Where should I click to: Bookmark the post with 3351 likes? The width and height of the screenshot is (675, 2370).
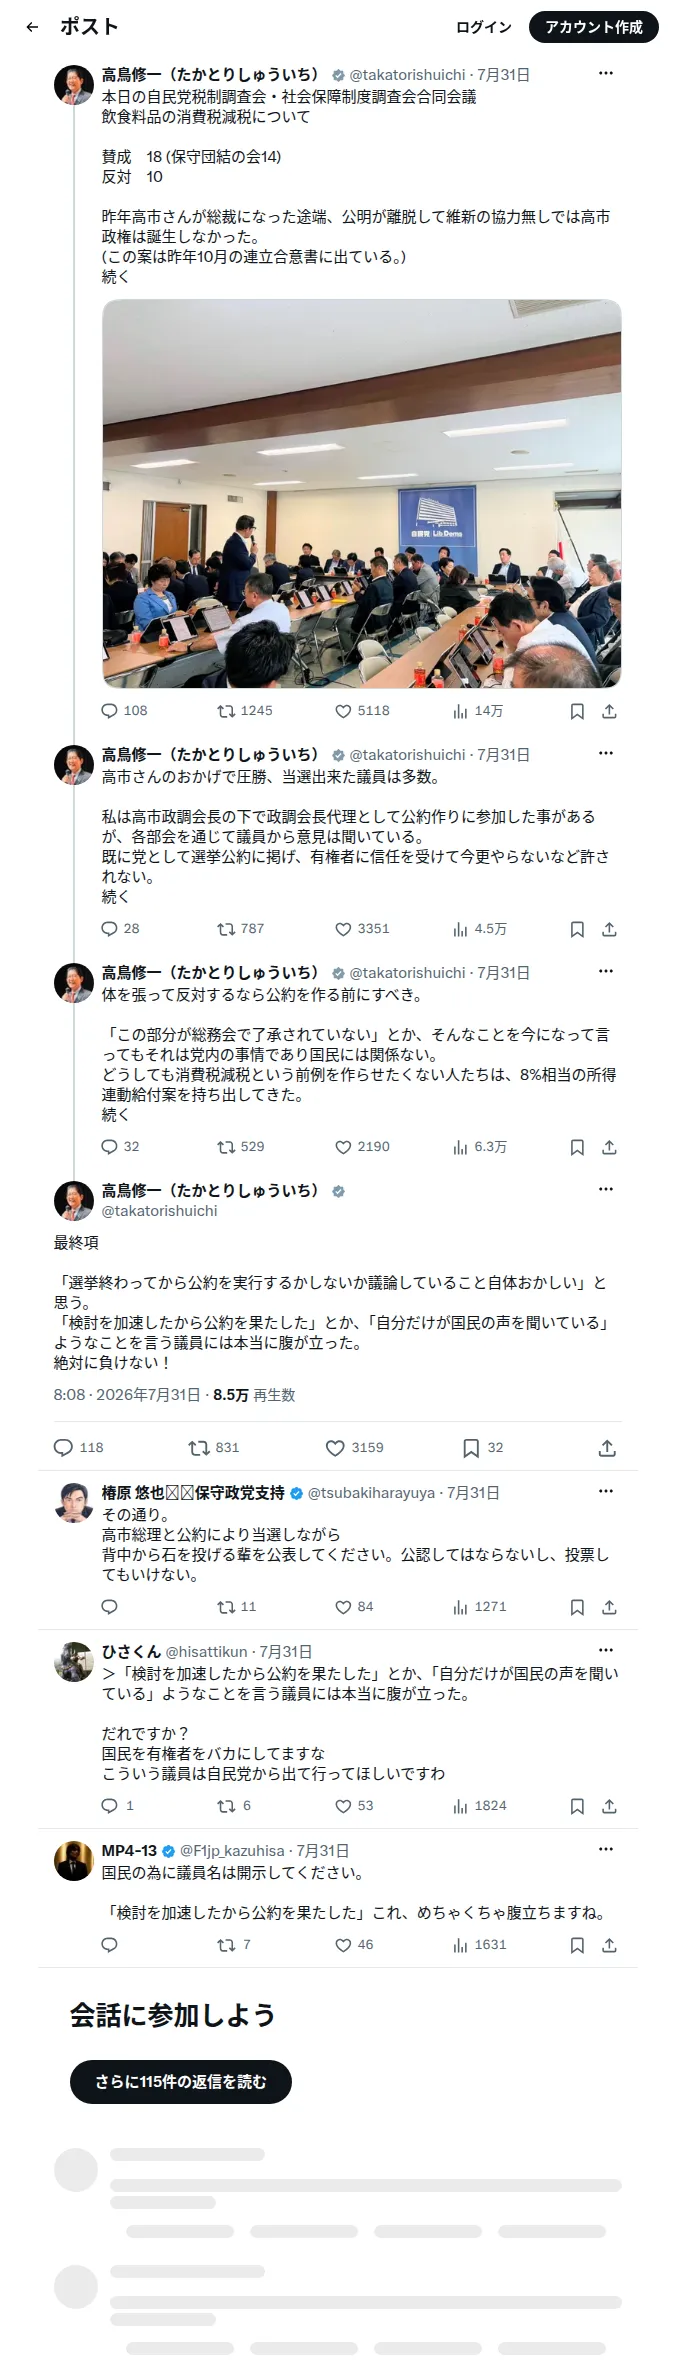pyautogui.click(x=577, y=929)
